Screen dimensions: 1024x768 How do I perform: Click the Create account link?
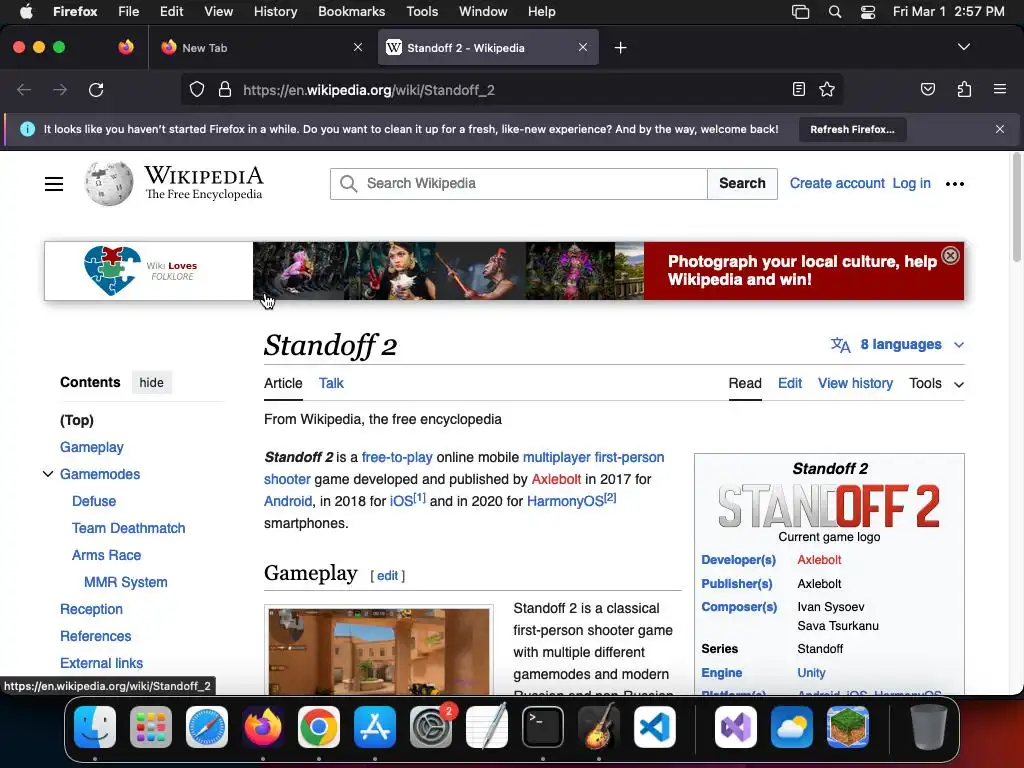[837, 184]
